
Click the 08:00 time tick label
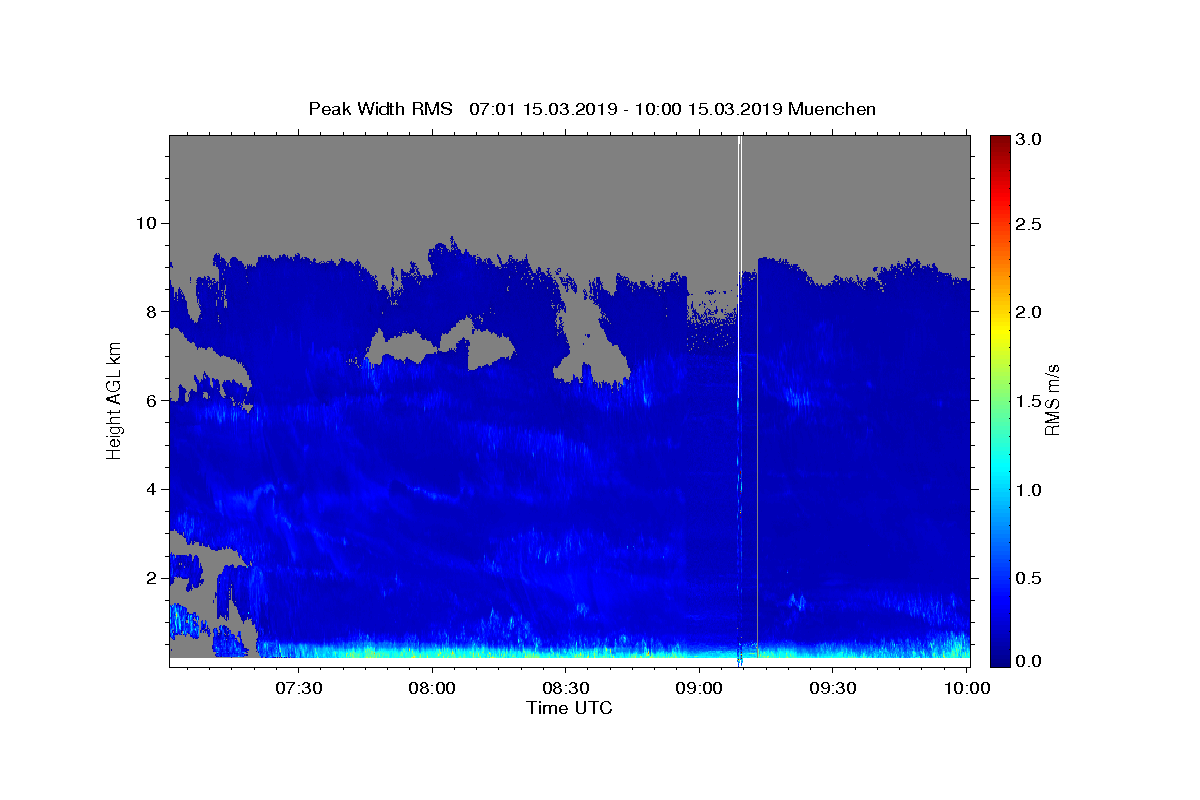[433, 688]
